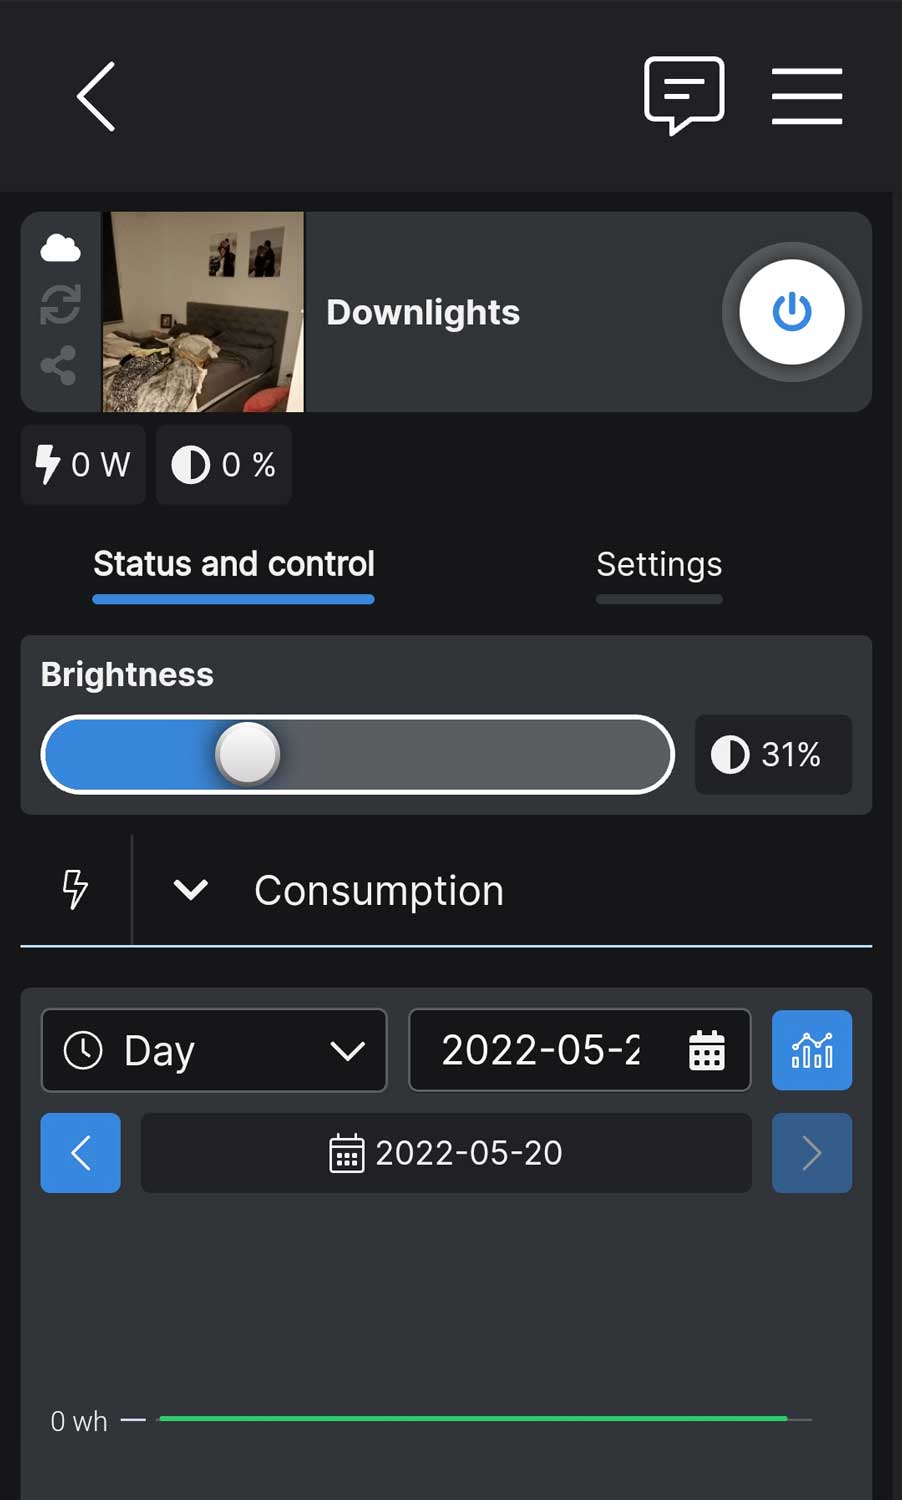Image resolution: width=902 pixels, height=1500 pixels.
Task: Go to the next day
Action: [811, 1153]
